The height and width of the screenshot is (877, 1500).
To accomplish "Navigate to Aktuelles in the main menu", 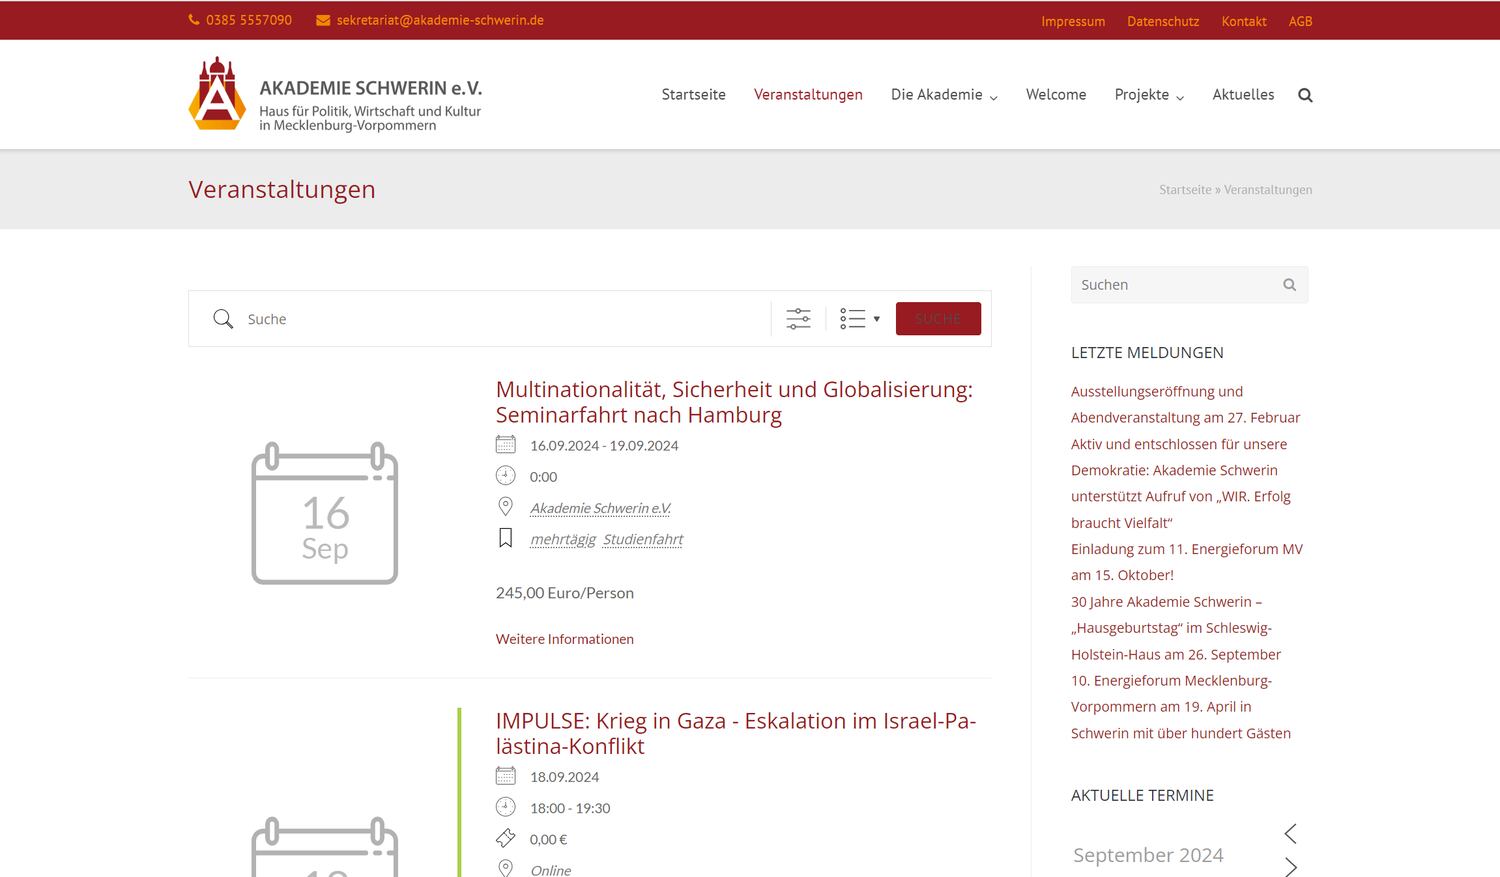I will pyautogui.click(x=1243, y=95).
